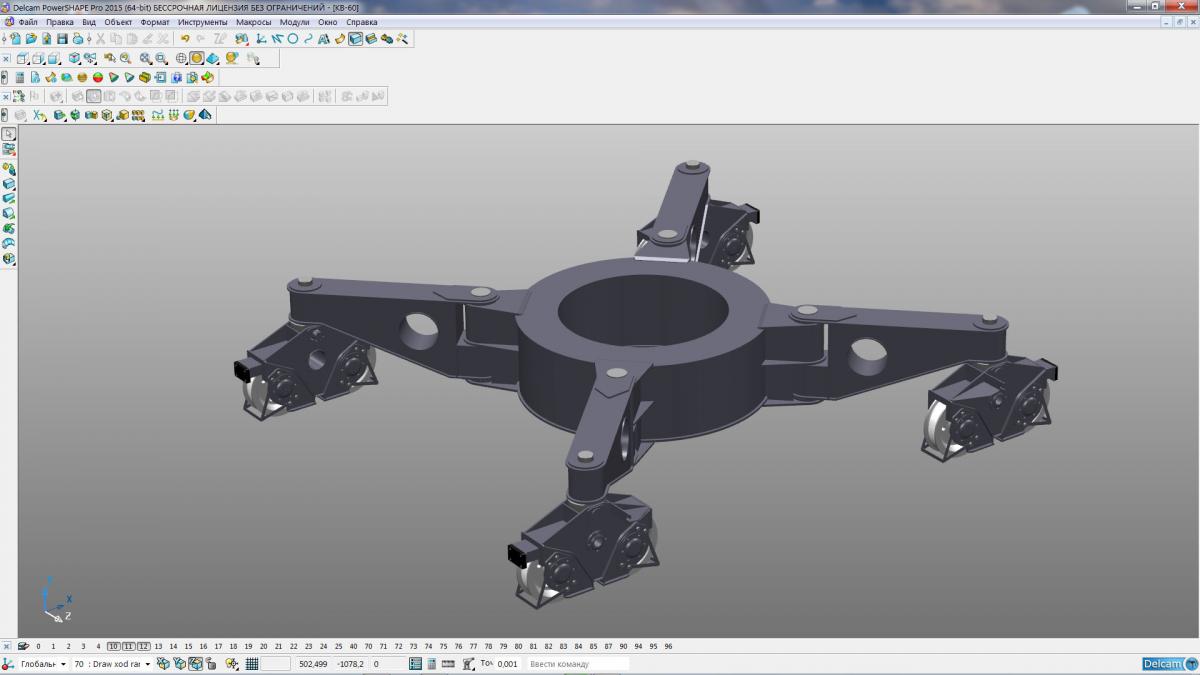Viewport: 1200px width, 675px height.
Task: Select the Text annotation tool
Action: [324, 38]
